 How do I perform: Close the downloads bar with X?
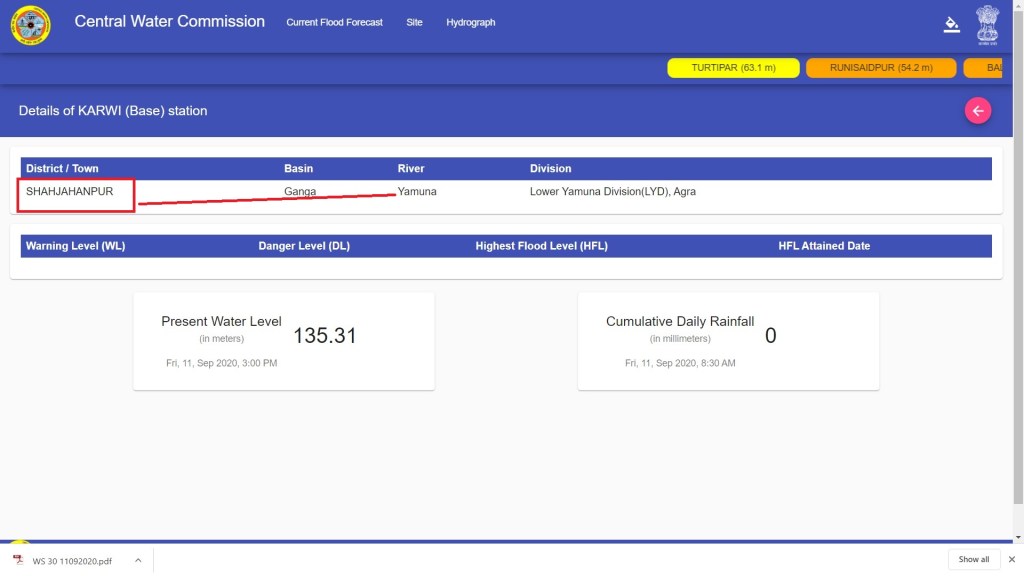click(x=1011, y=559)
